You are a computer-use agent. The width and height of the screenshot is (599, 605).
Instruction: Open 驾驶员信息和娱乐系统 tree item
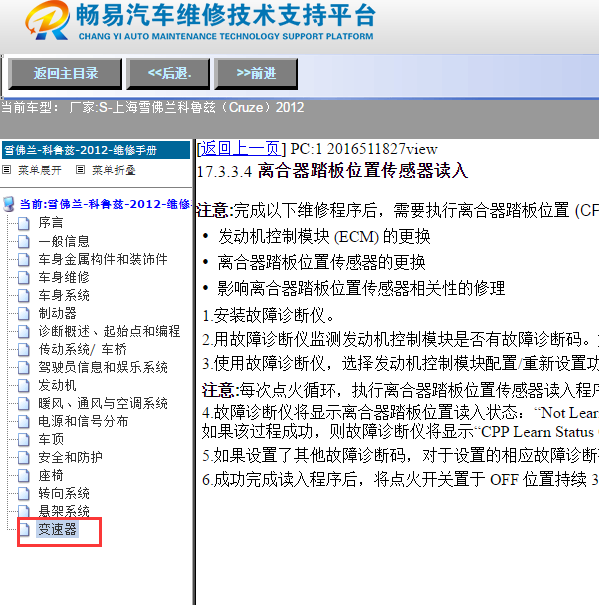[103, 367]
